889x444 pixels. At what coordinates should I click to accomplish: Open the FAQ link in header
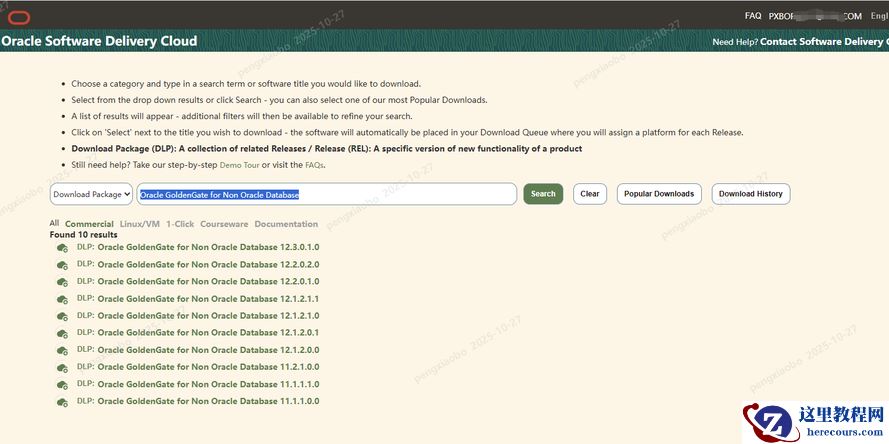pos(753,16)
